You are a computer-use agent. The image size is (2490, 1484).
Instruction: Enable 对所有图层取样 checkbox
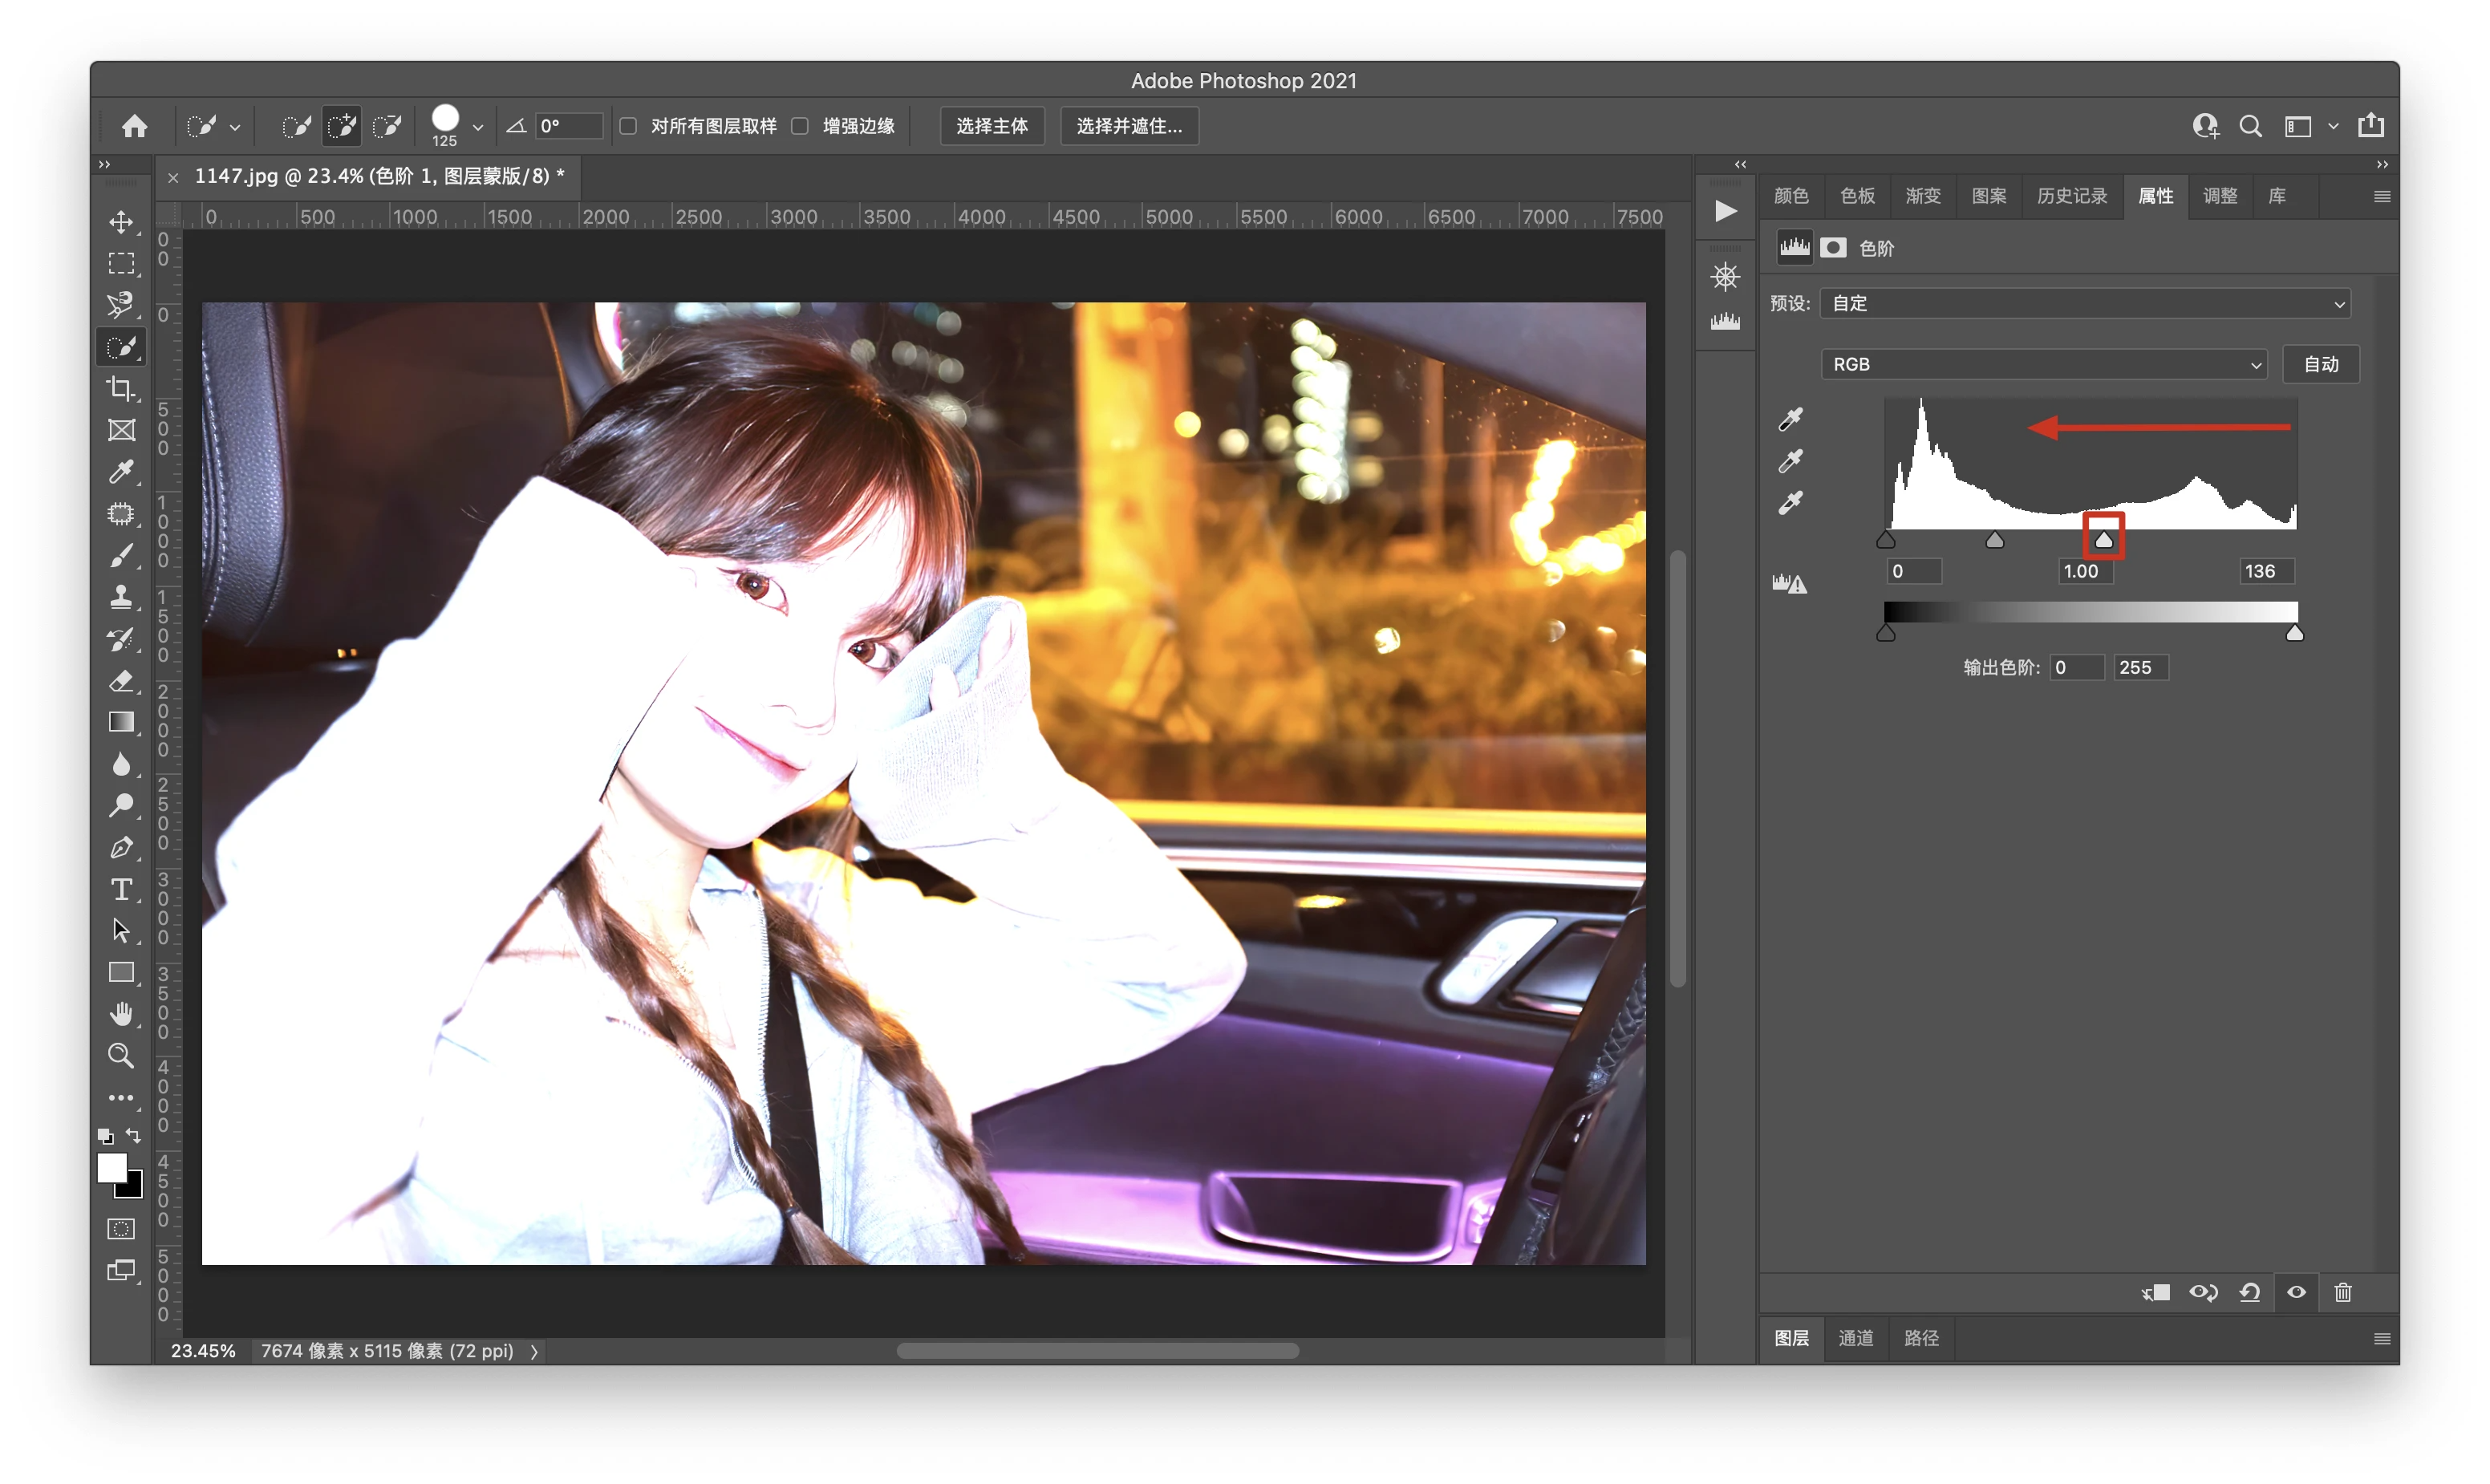click(628, 126)
